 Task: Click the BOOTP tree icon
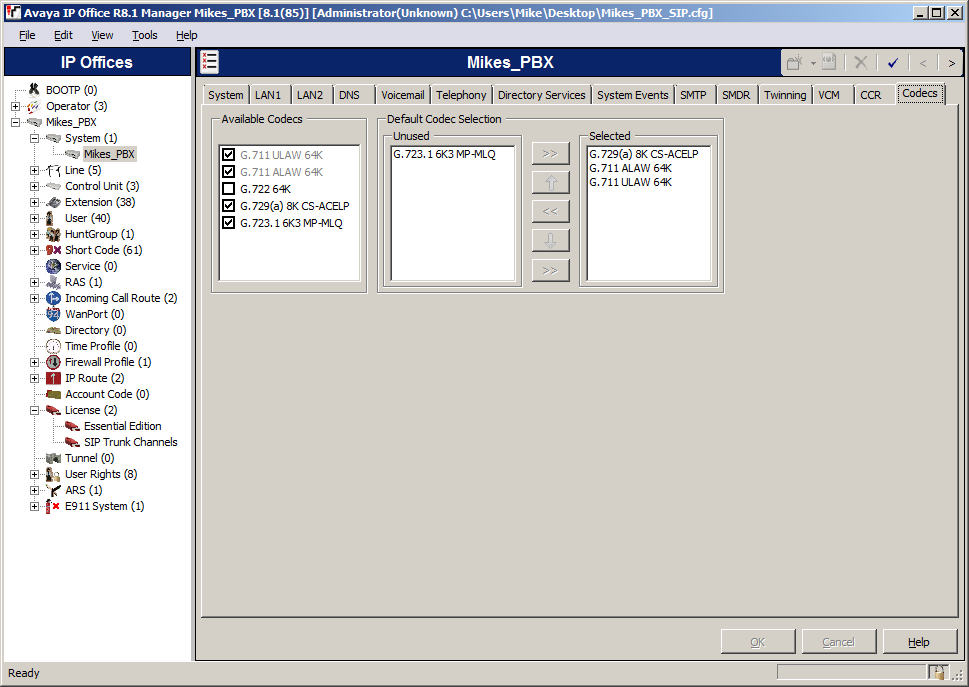pos(34,90)
